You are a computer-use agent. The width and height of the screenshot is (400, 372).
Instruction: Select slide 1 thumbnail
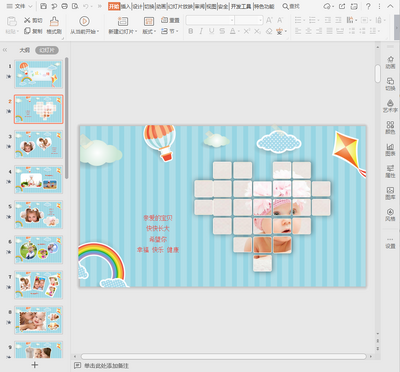tap(38, 74)
